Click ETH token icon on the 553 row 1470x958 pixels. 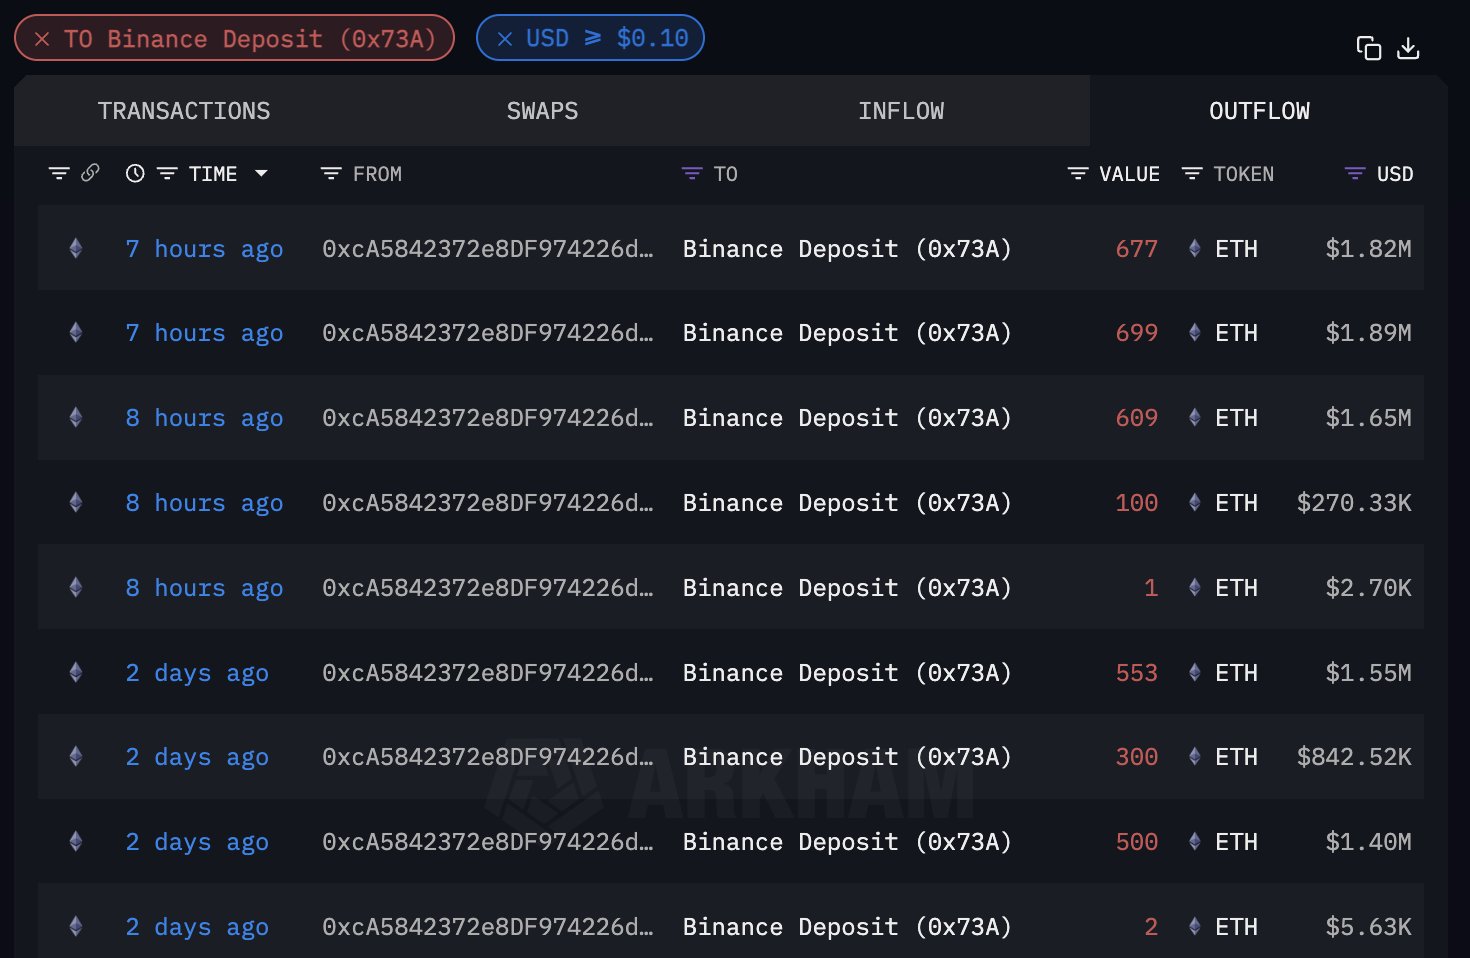point(1194,672)
